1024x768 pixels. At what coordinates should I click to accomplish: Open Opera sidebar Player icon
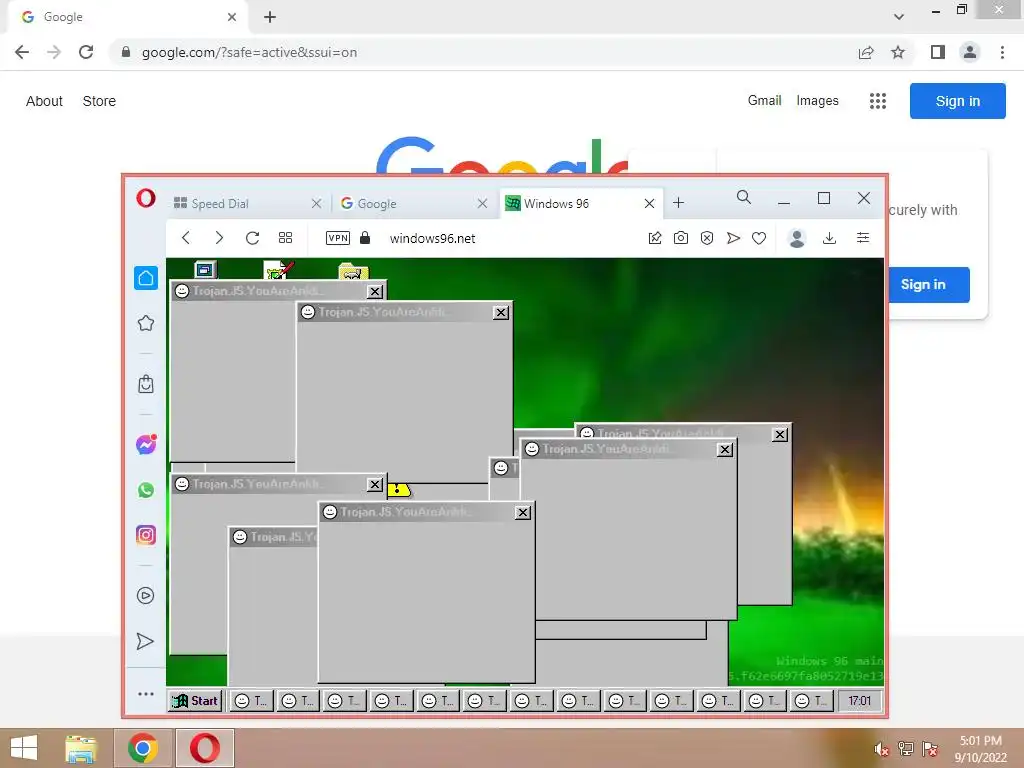pyautogui.click(x=146, y=596)
